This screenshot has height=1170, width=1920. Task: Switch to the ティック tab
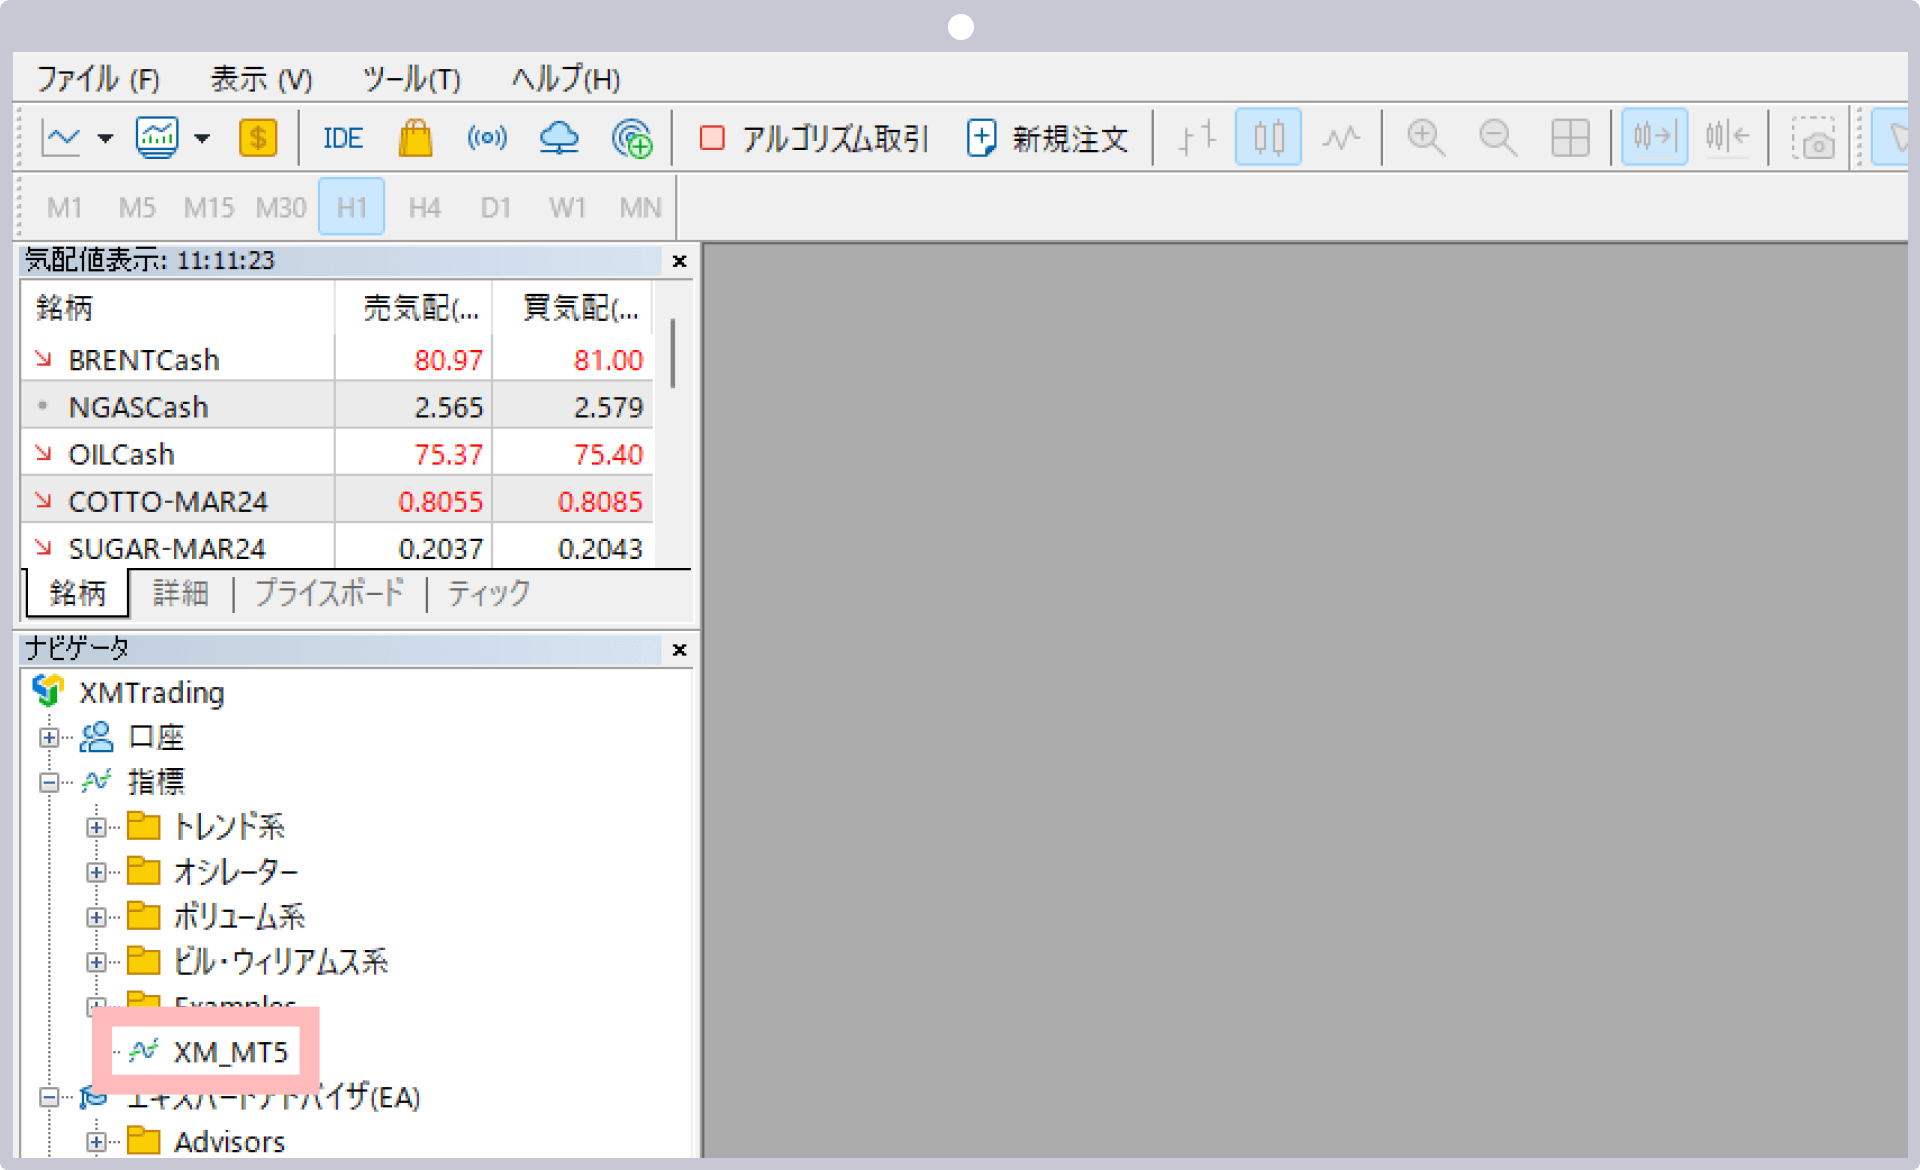[x=488, y=592]
